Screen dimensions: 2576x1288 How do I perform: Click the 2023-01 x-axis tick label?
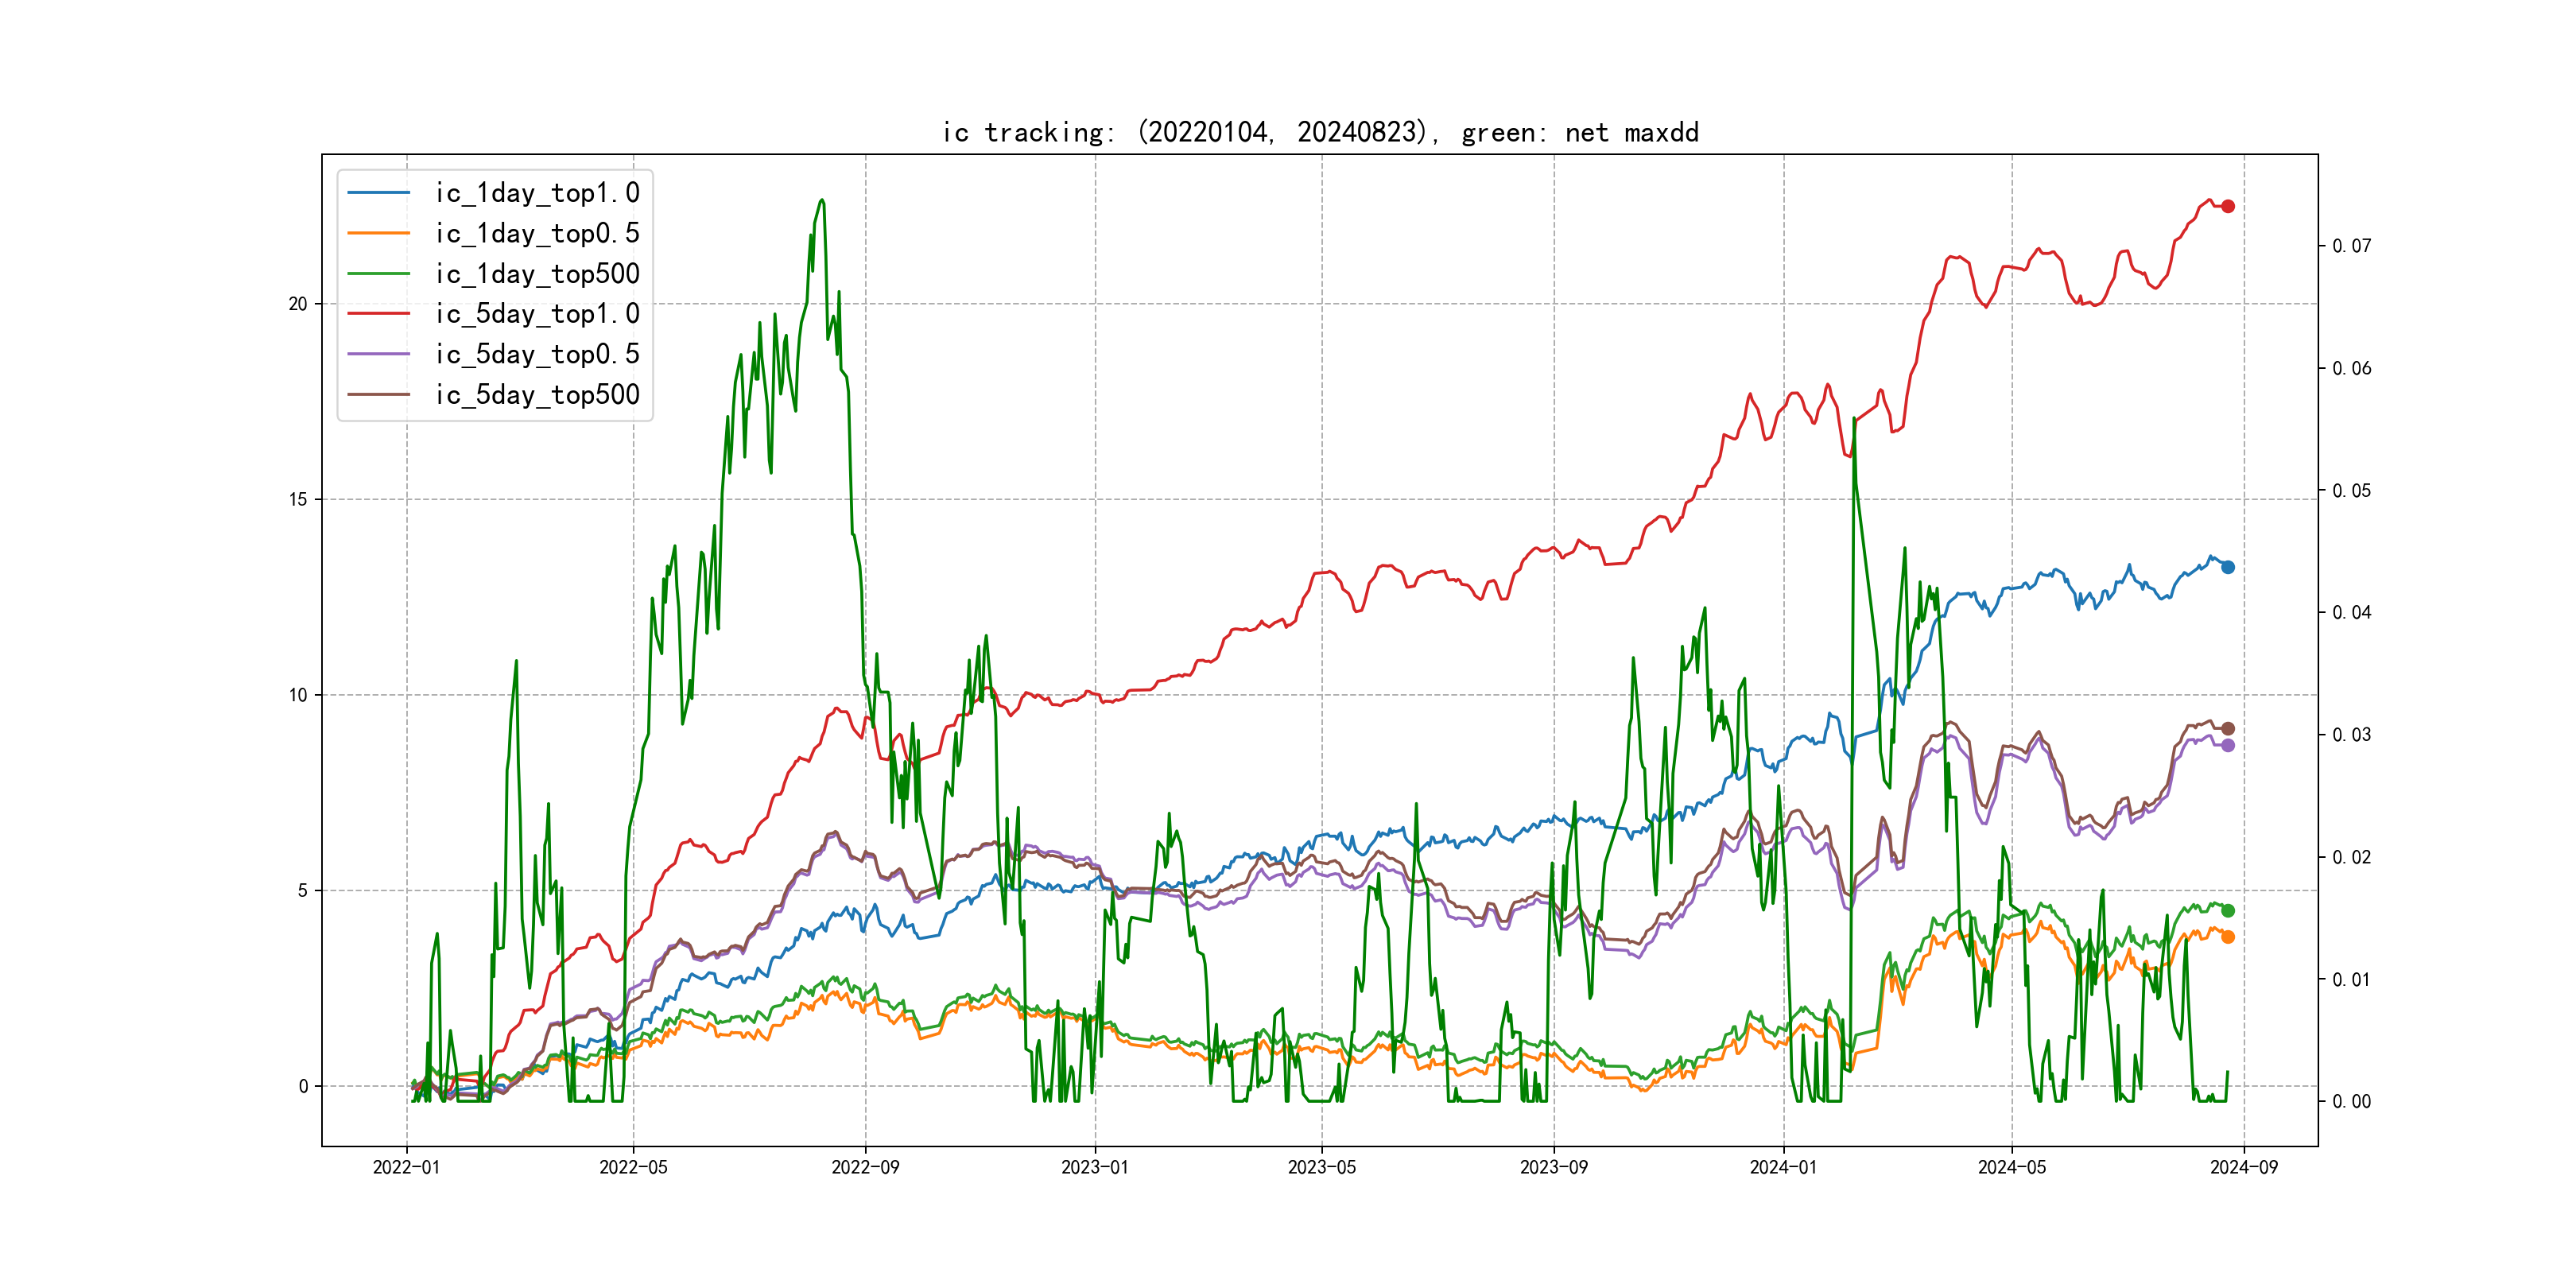[1095, 1167]
